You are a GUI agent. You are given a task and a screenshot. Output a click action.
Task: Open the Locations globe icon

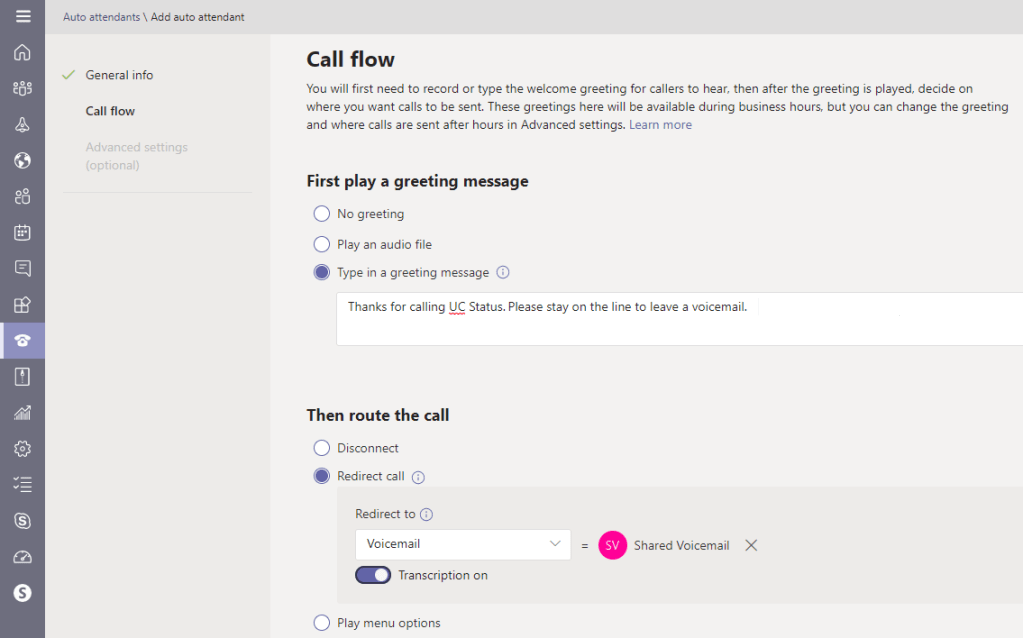click(22, 160)
